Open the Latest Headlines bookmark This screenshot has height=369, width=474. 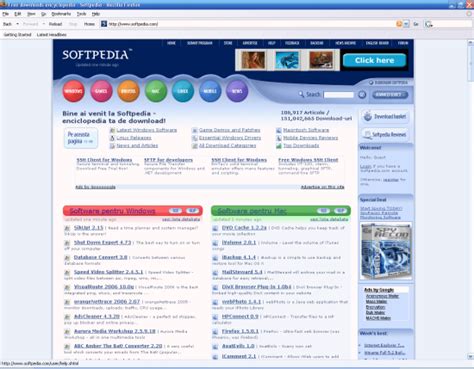pyautogui.click(x=51, y=35)
